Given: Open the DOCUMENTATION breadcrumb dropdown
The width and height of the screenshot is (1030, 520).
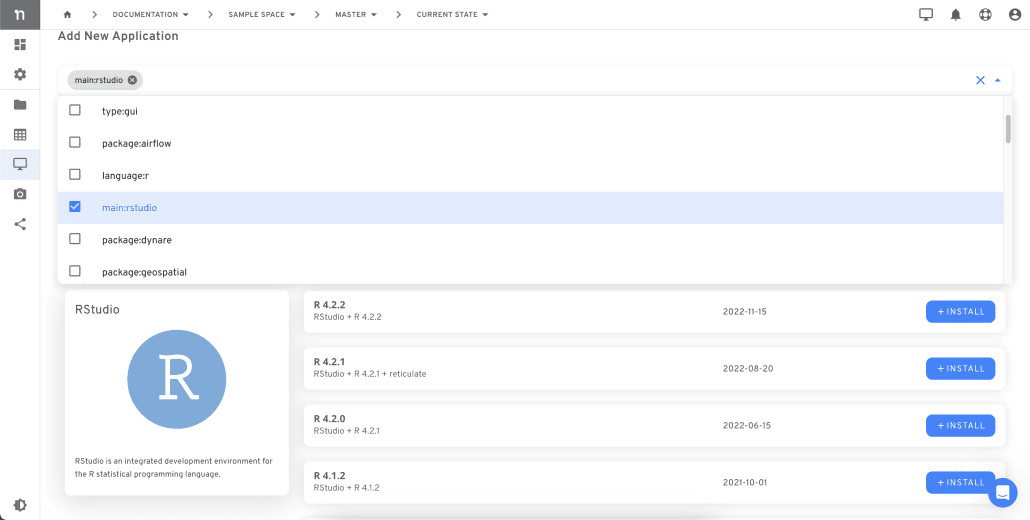Looking at the screenshot, I should click(x=150, y=14).
